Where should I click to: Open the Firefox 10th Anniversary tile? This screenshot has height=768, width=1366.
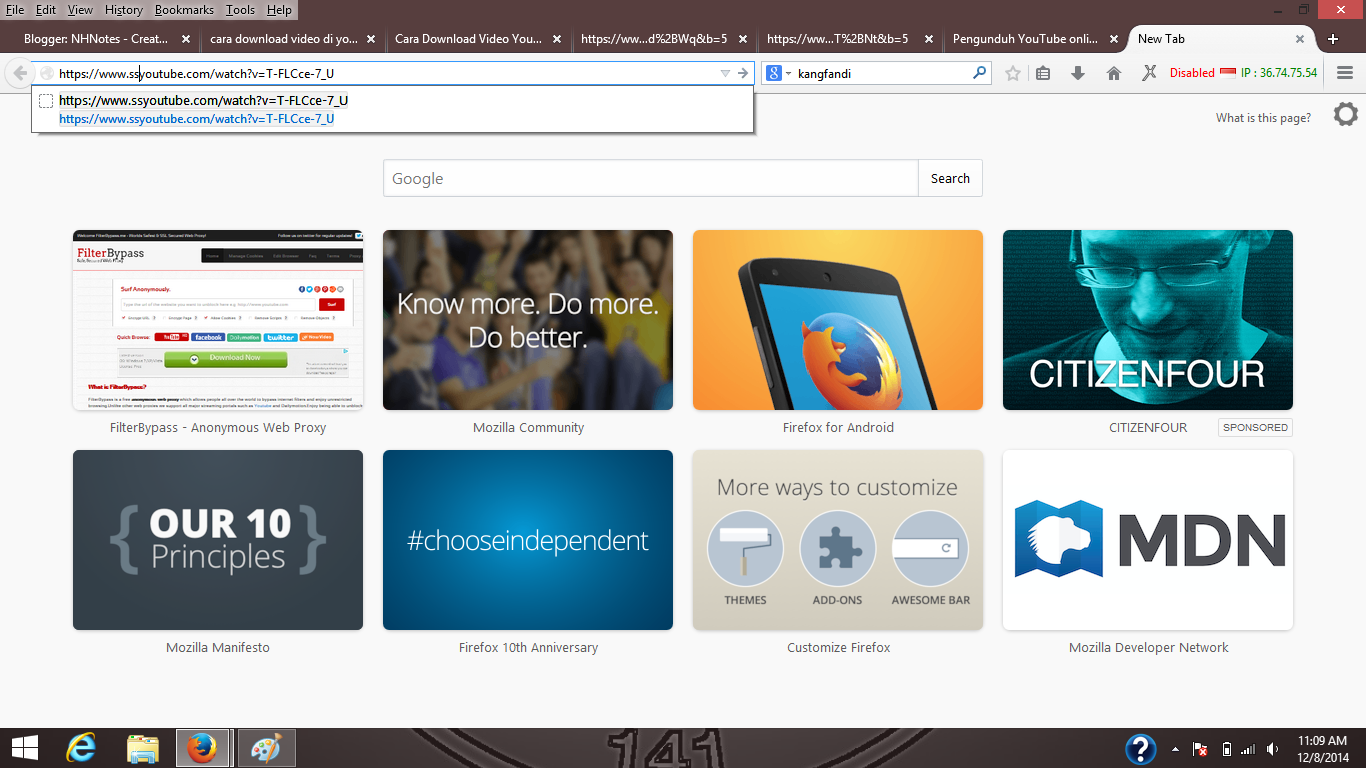(x=528, y=540)
